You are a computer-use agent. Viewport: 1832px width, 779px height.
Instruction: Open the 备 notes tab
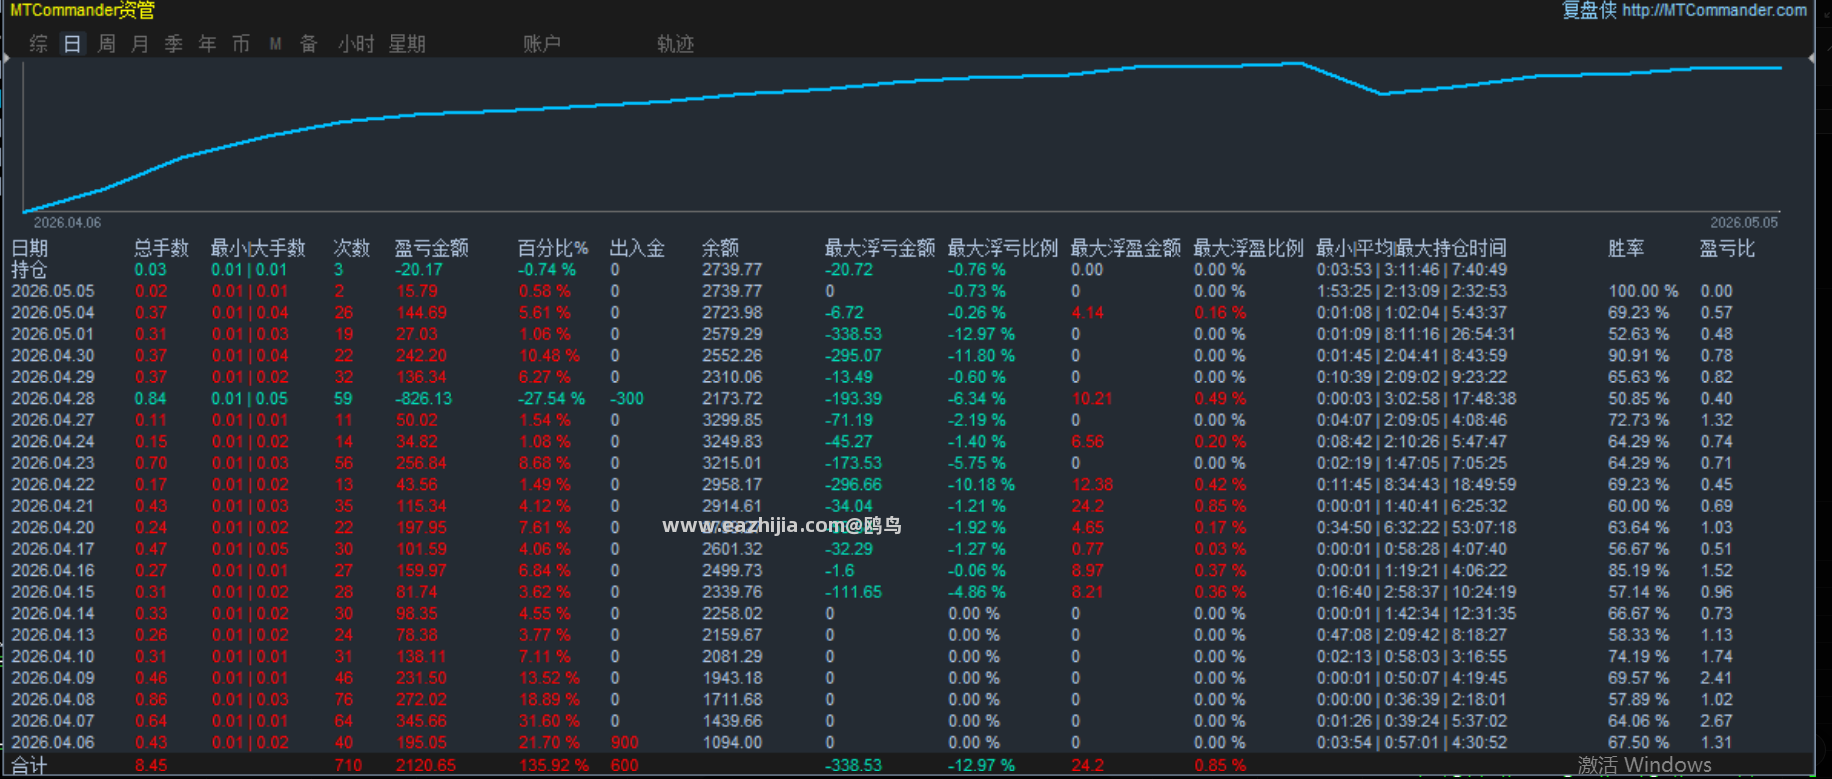309,44
